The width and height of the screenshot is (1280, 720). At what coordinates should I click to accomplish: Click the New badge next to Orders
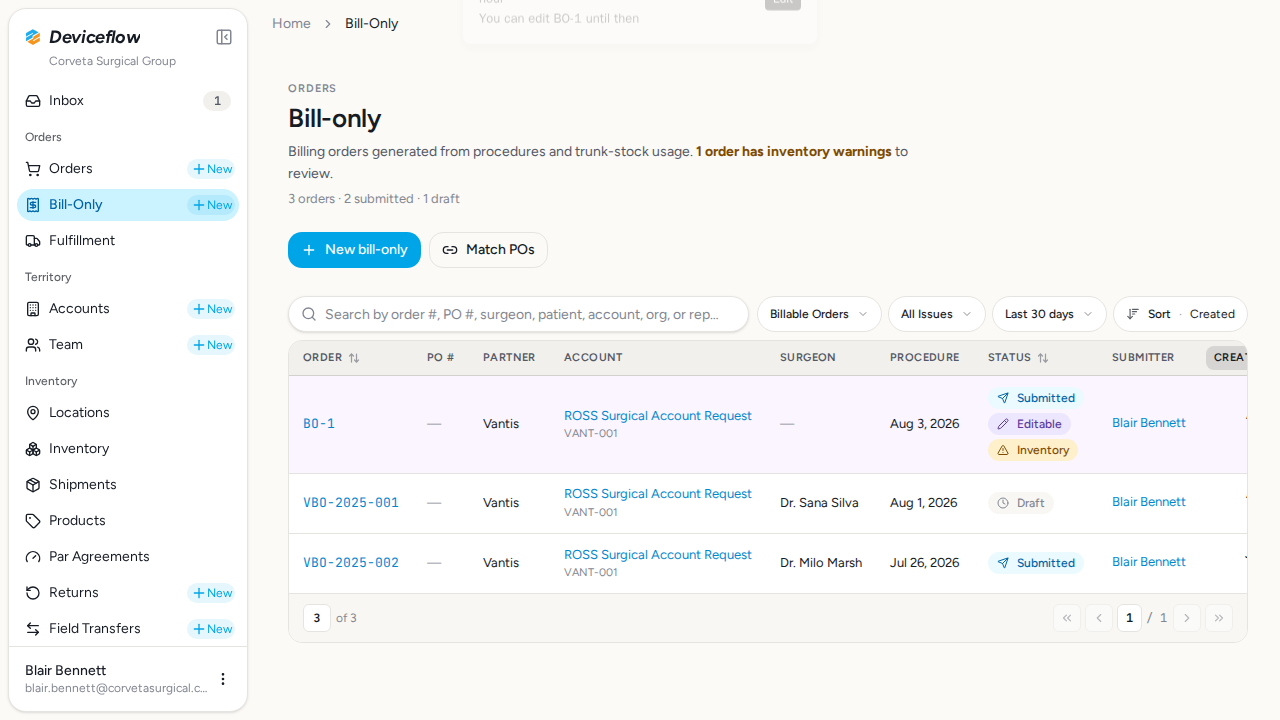211,169
